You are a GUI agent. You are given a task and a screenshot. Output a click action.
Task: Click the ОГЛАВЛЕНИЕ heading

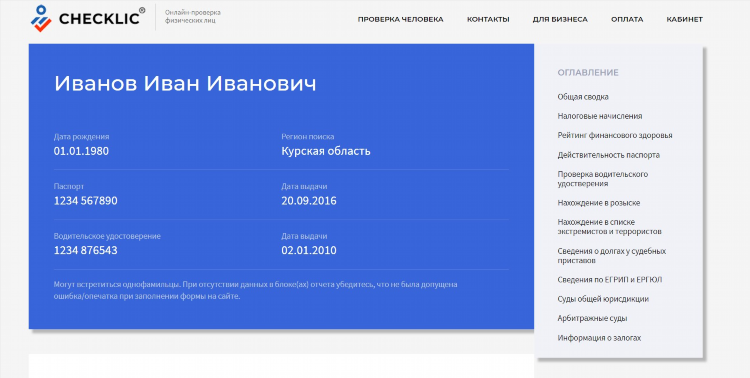pyautogui.click(x=588, y=73)
